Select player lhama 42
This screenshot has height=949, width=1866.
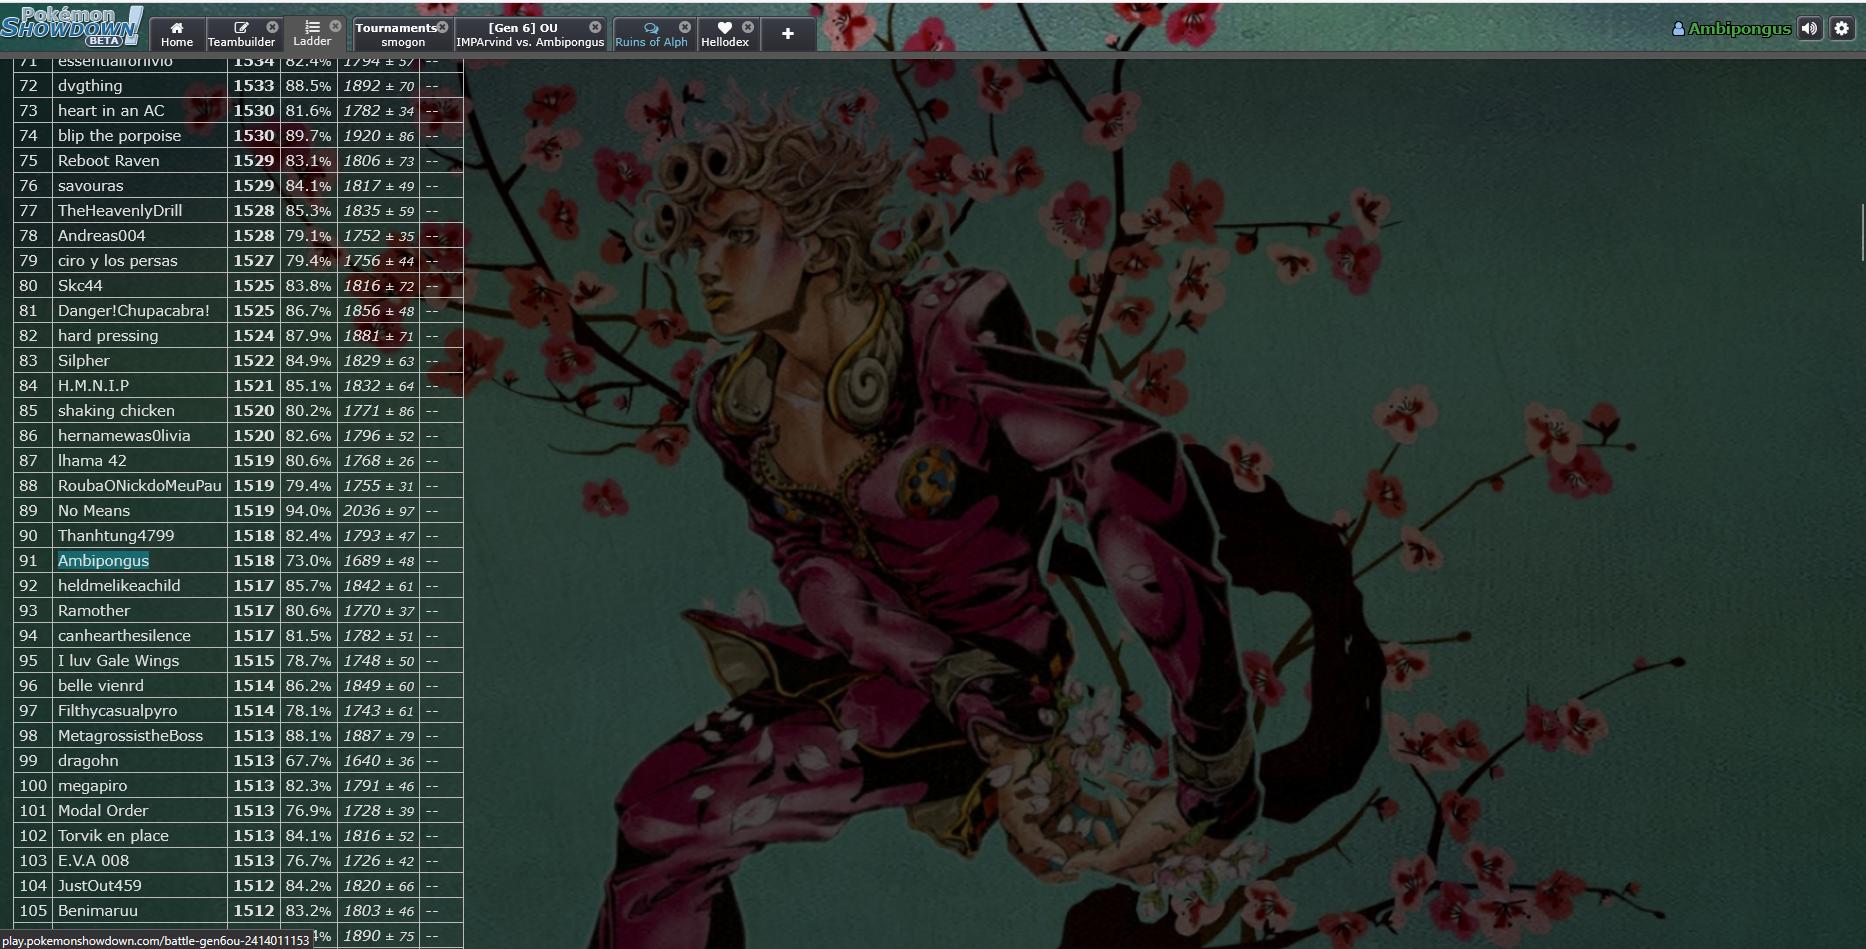92,461
